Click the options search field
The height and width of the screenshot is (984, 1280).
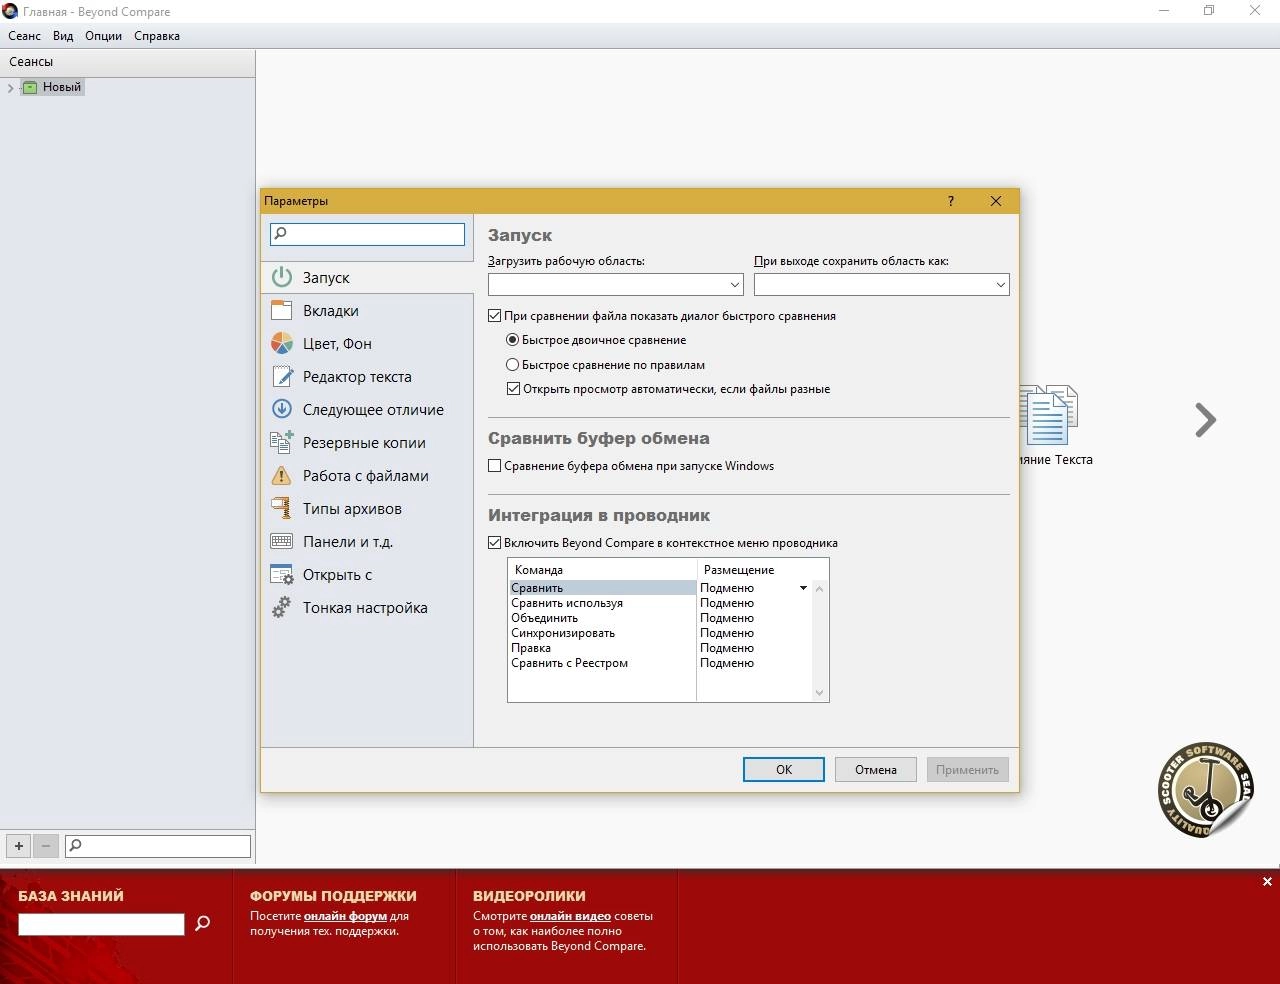(367, 233)
